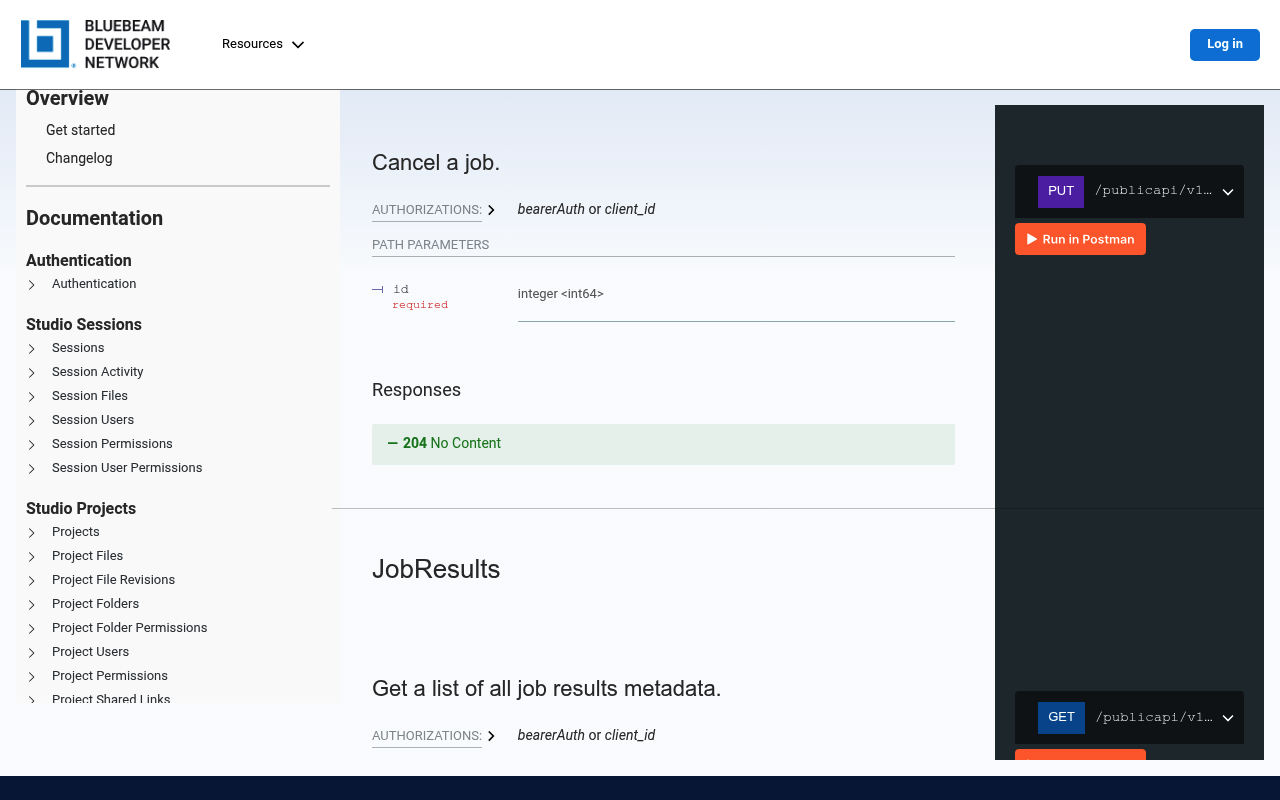Expand AUTHORIZATIONS under job results metadata
Screen dimensions: 1280x800
click(x=434, y=736)
